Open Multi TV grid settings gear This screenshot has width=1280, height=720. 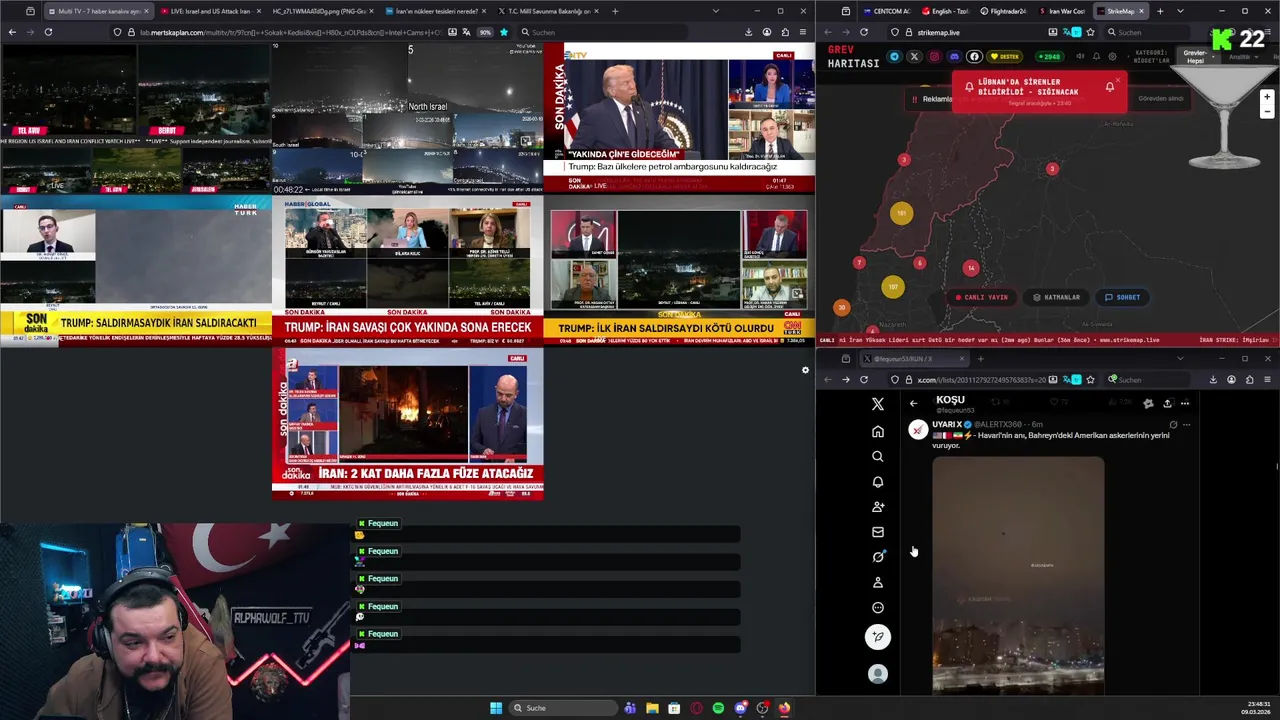pos(805,370)
